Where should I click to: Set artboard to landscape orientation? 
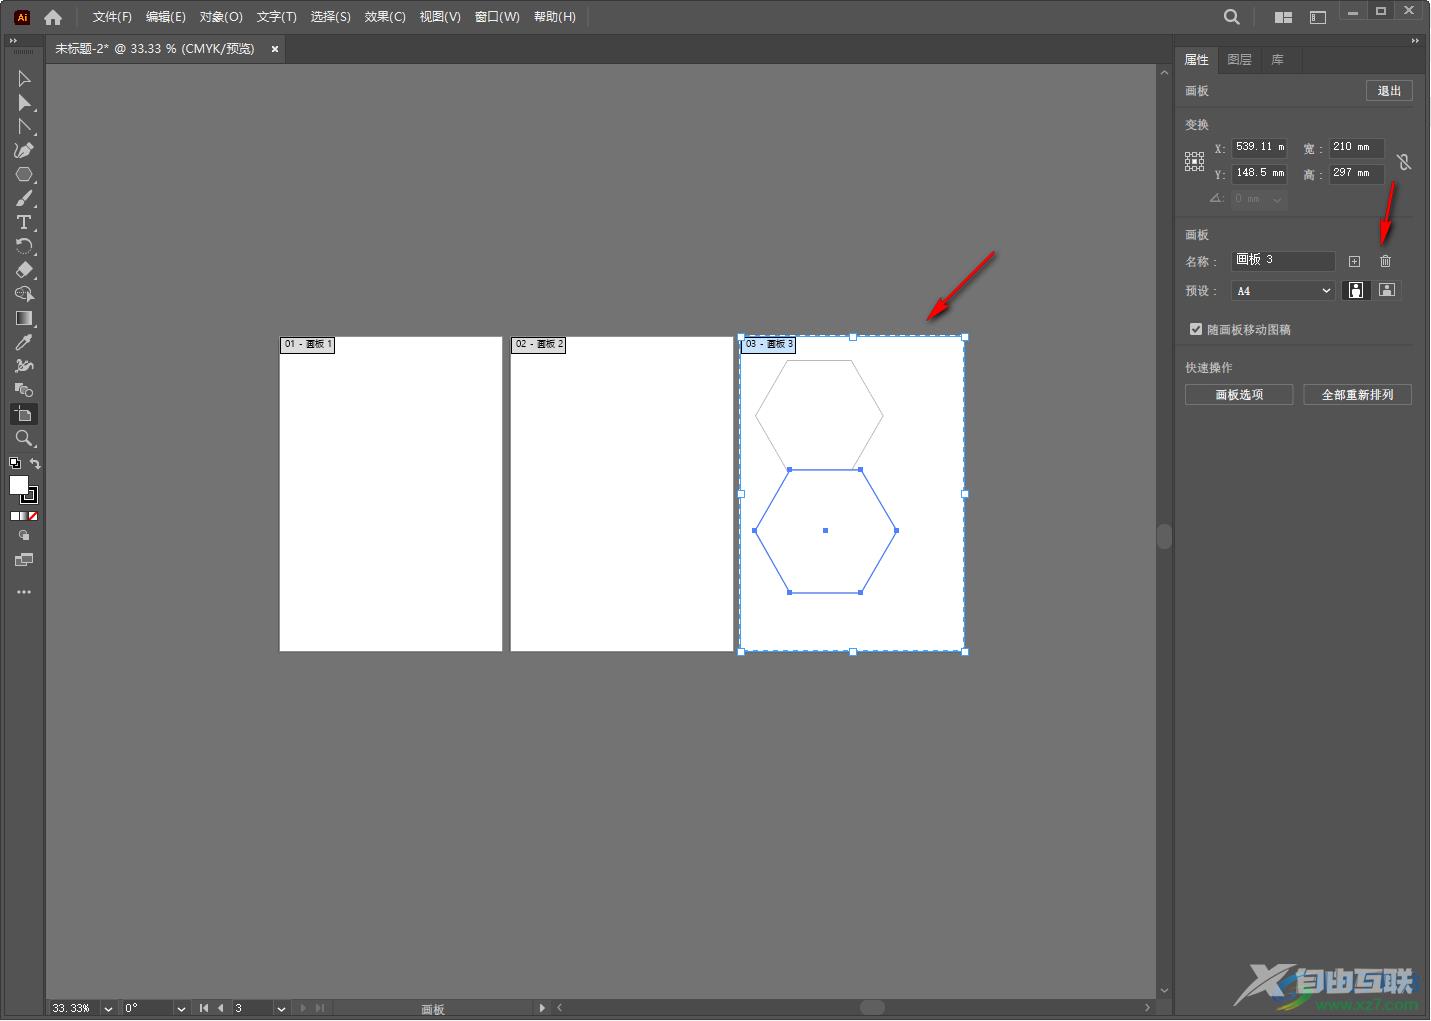pos(1386,290)
